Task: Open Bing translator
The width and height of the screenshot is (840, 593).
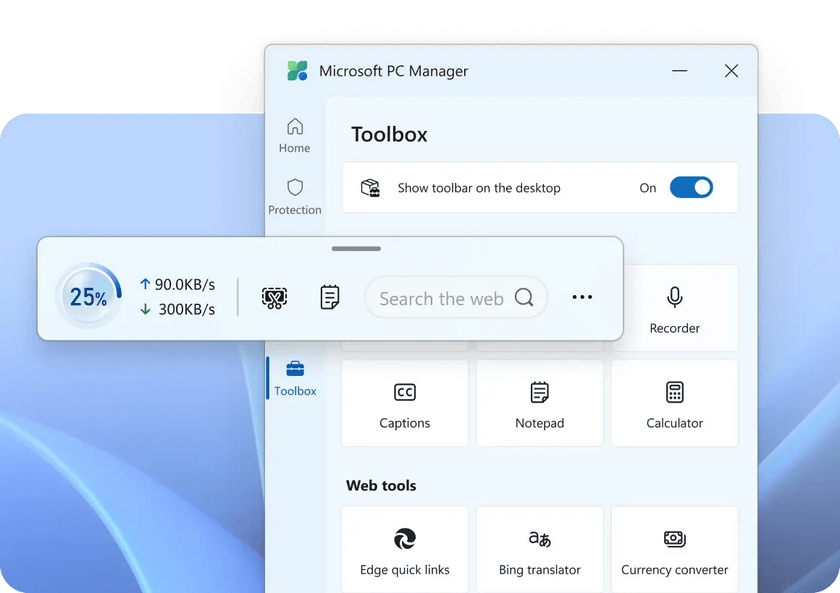Action: click(x=539, y=549)
